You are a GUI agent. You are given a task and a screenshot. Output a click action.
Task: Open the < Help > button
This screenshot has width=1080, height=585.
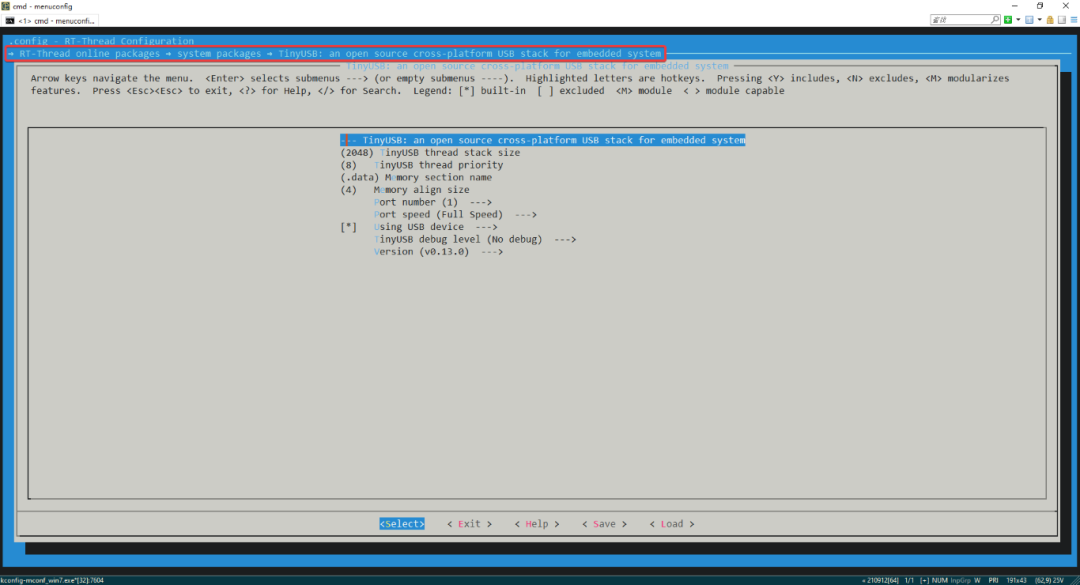point(537,524)
